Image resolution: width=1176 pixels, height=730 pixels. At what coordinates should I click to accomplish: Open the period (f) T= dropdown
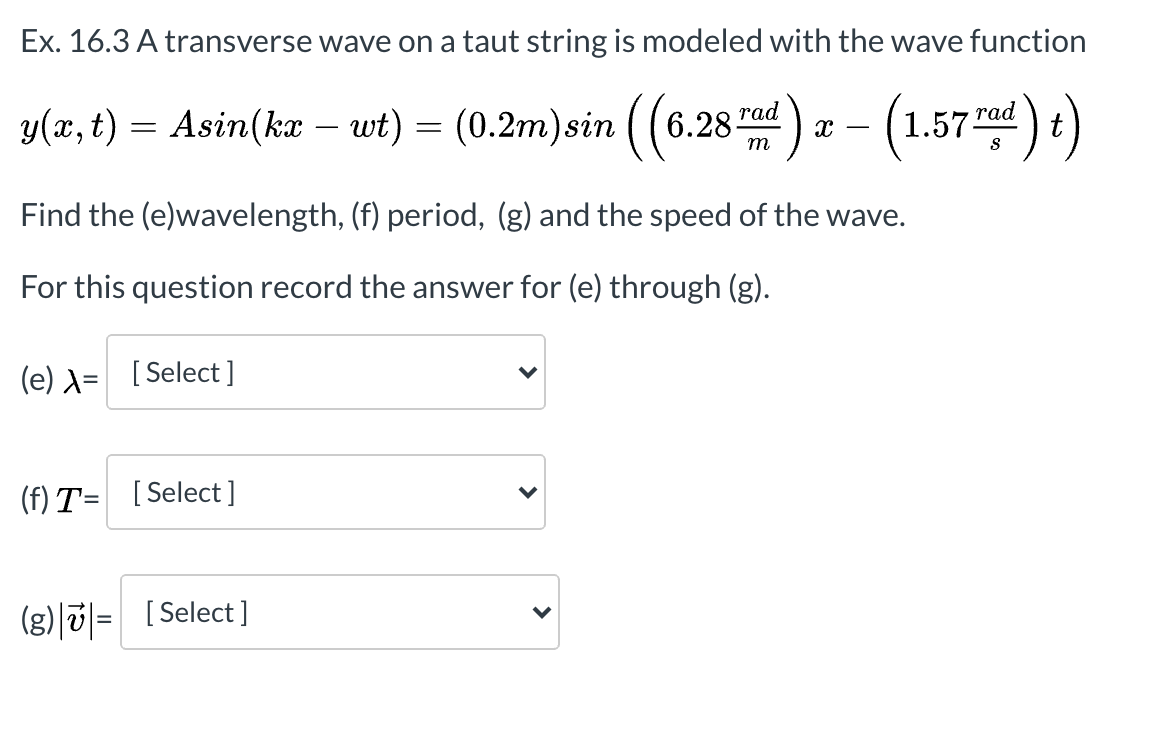(326, 492)
